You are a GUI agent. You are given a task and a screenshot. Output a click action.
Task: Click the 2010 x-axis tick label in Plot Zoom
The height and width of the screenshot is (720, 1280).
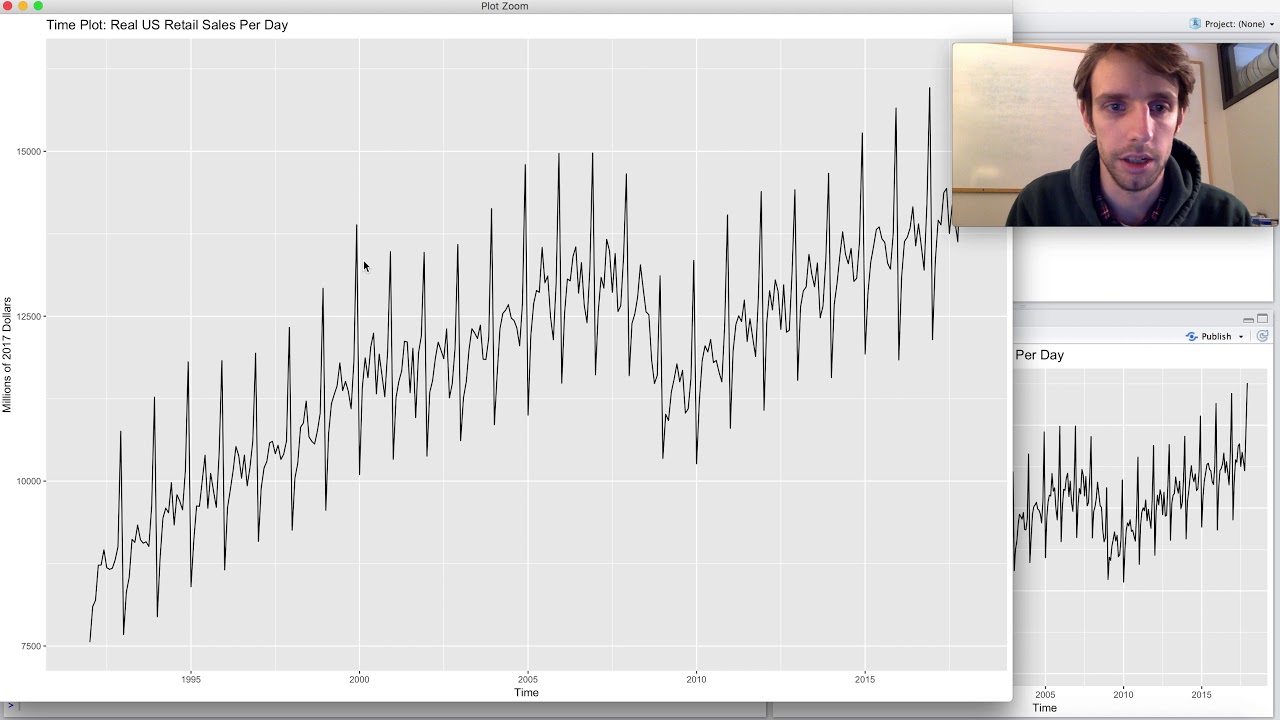[x=696, y=679]
